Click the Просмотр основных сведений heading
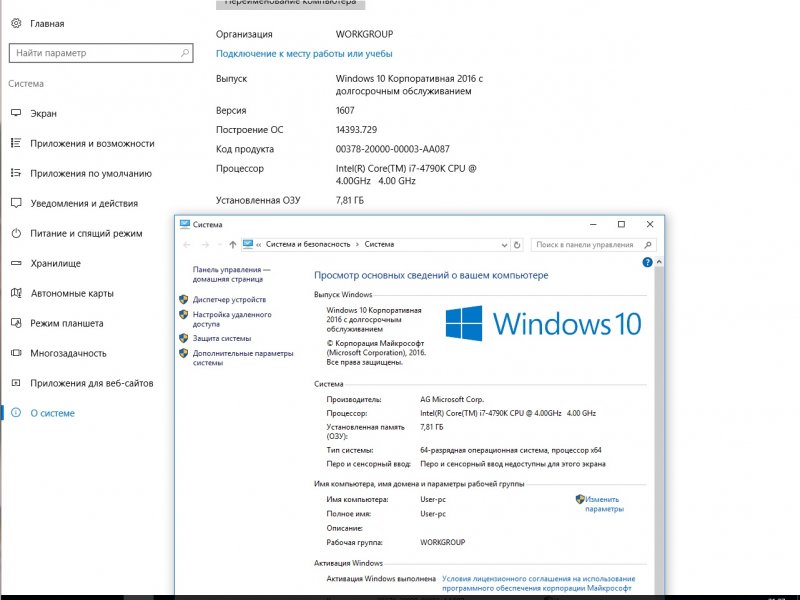The image size is (800, 600). pyautogui.click(x=431, y=276)
